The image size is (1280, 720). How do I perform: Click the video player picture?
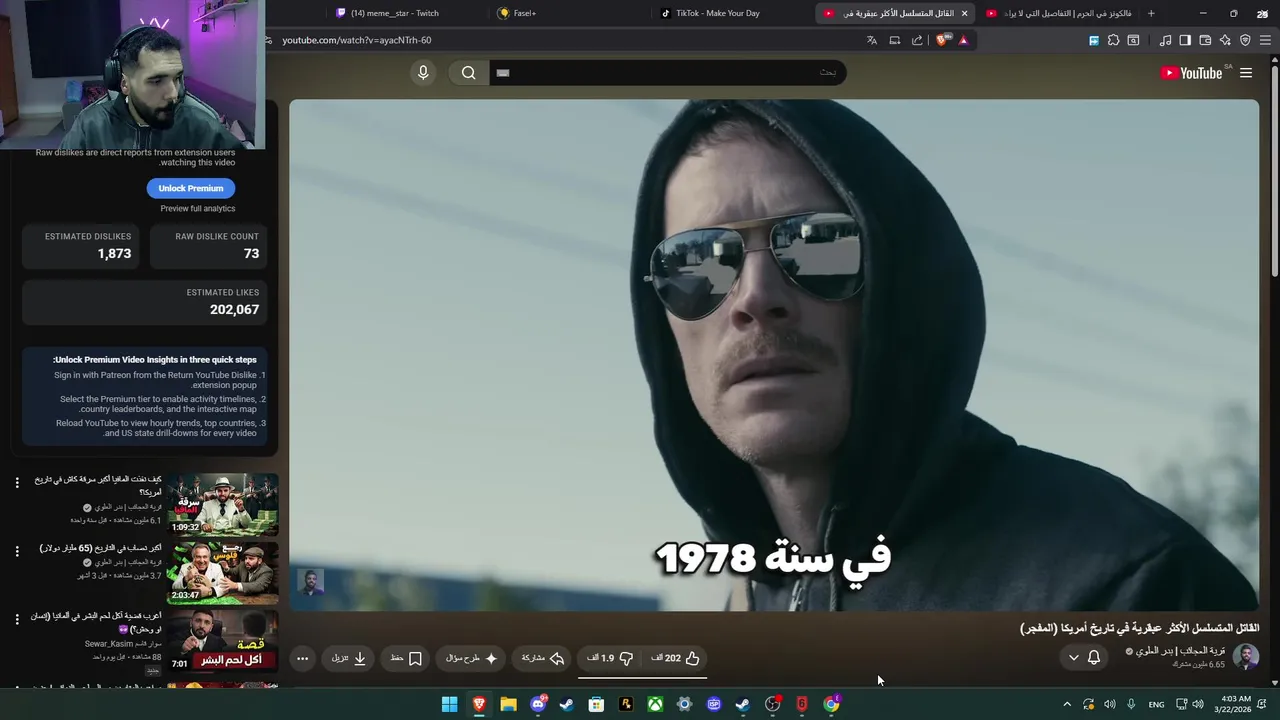pyautogui.click(x=774, y=355)
